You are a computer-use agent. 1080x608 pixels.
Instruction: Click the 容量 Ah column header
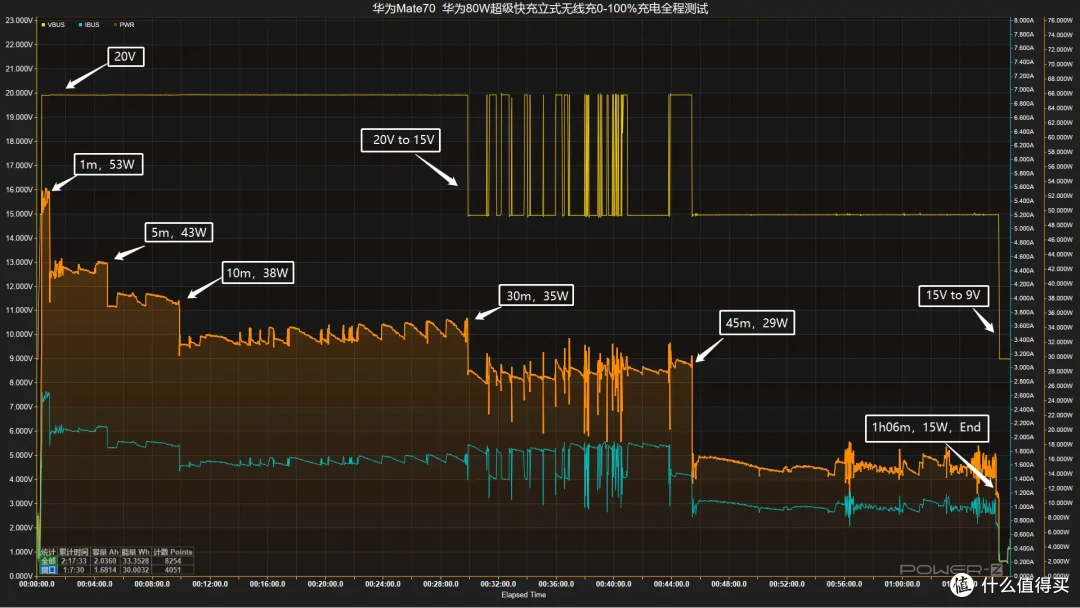(x=105, y=552)
